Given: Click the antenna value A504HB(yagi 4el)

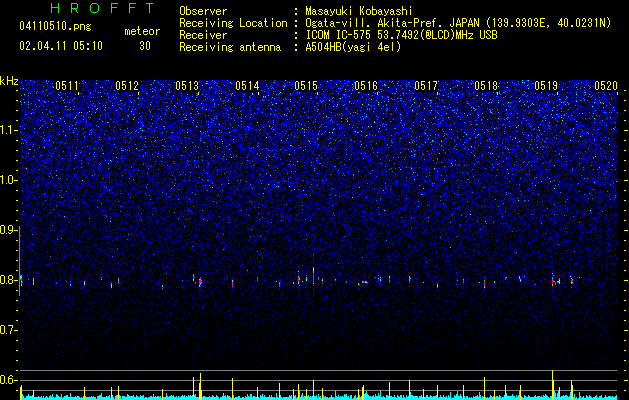Looking at the screenshot, I should [353, 47].
